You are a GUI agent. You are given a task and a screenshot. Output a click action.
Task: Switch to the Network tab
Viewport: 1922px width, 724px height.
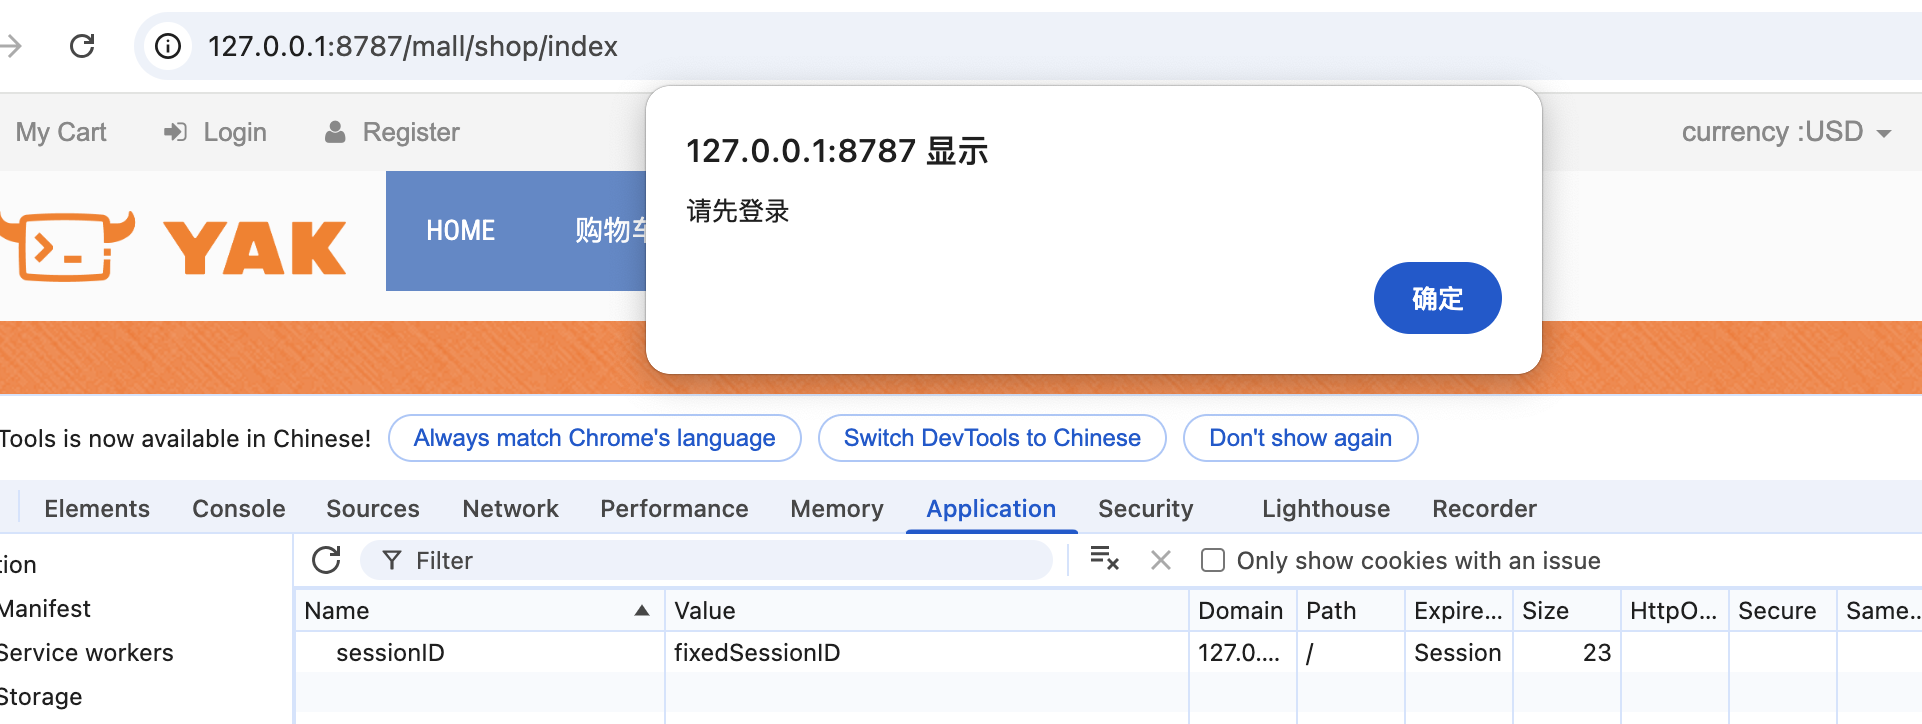[x=510, y=509]
